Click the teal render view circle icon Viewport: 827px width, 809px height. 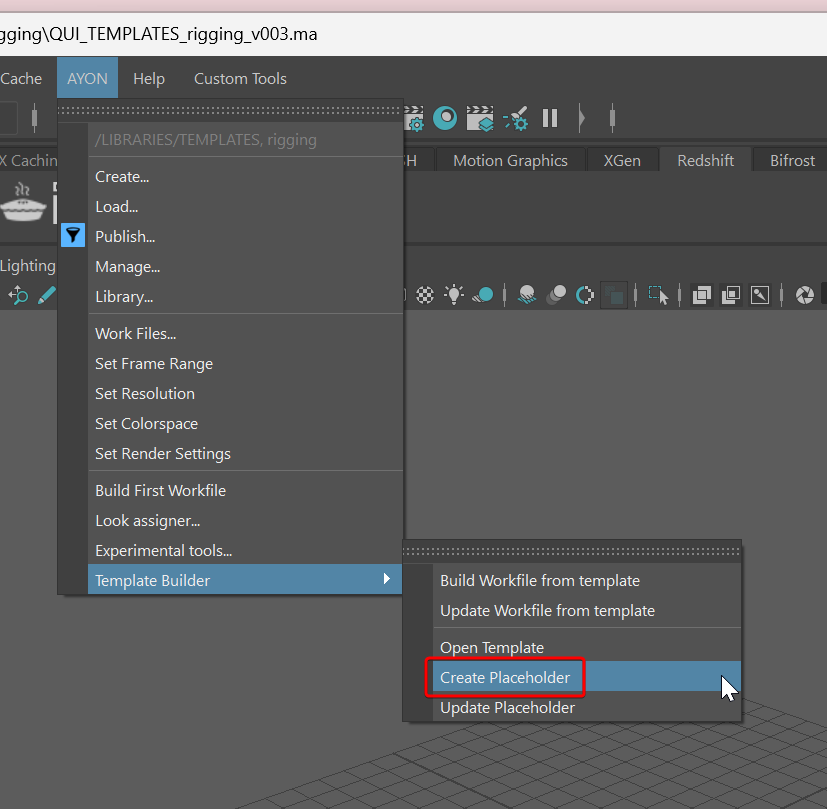click(446, 119)
